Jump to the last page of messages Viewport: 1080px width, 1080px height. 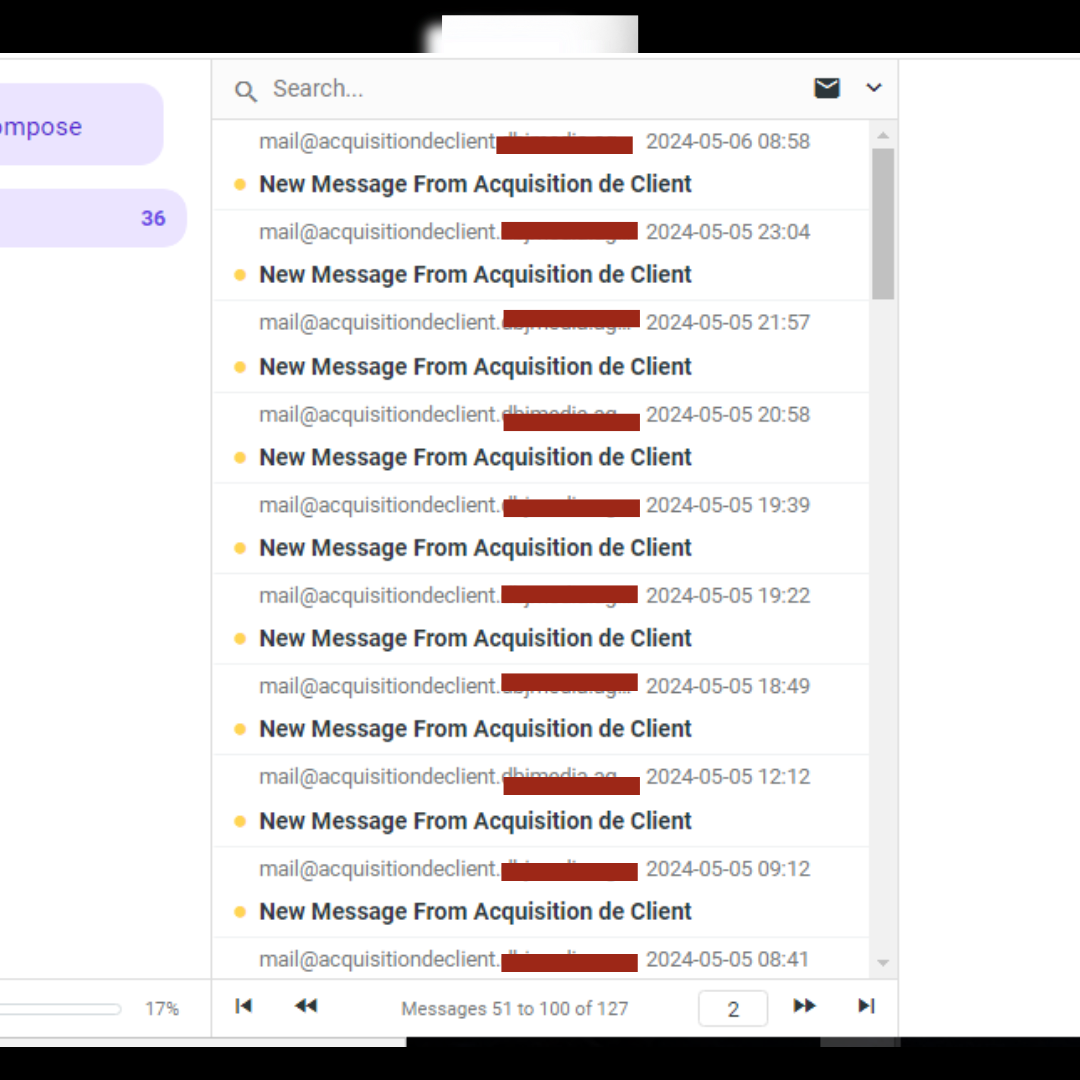tap(866, 1006)
